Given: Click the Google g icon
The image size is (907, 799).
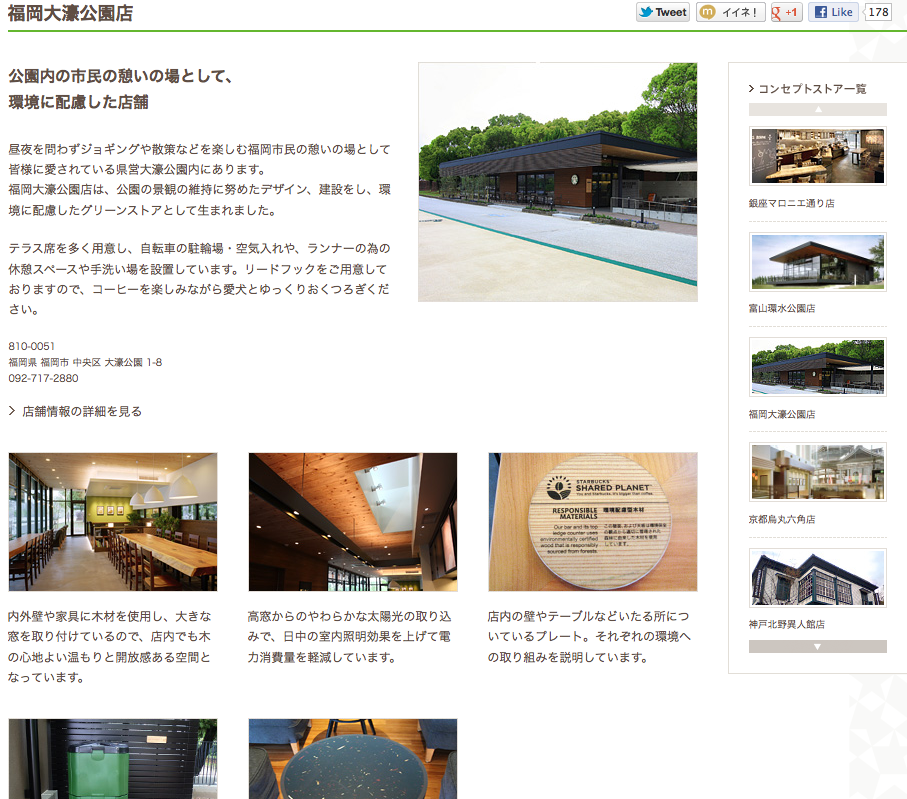Looking at the screenshot, I should point(776,13).
